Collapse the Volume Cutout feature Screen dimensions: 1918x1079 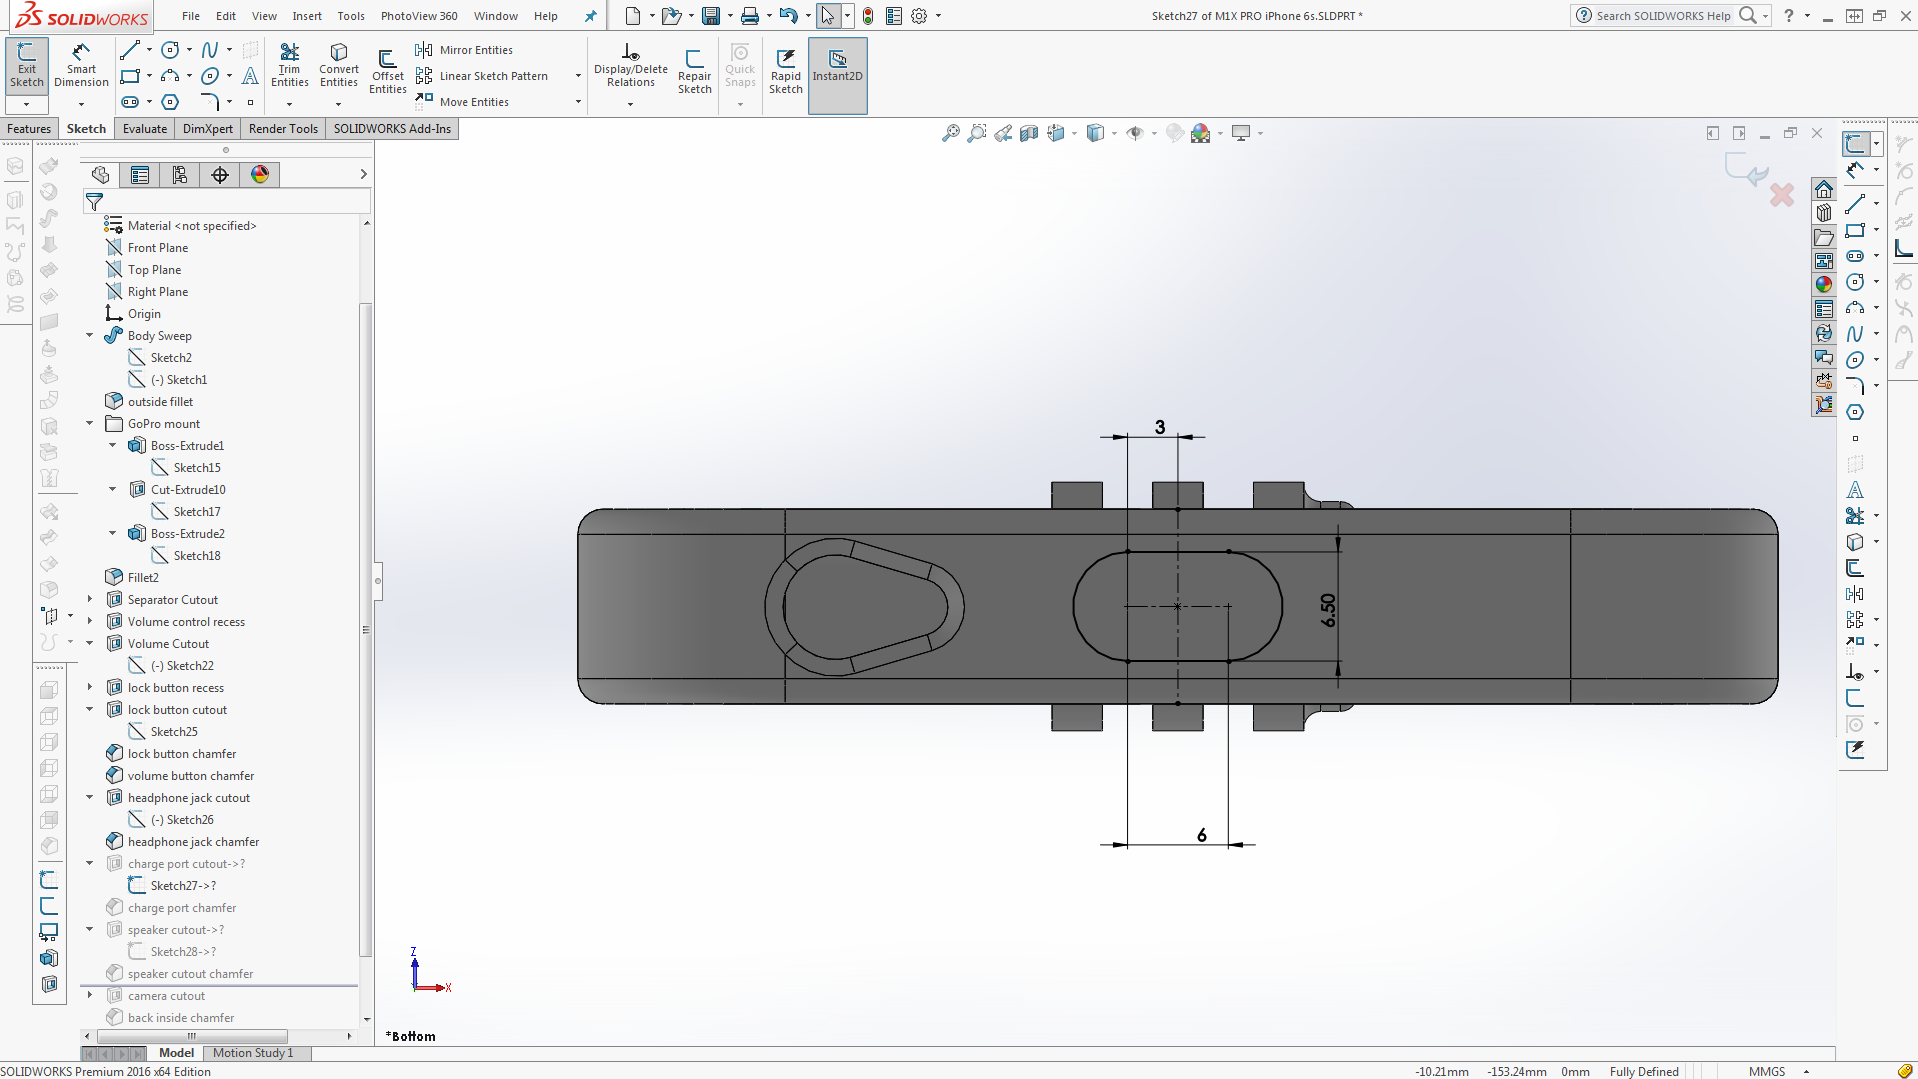pyautogui.click(x=90, y=644)
